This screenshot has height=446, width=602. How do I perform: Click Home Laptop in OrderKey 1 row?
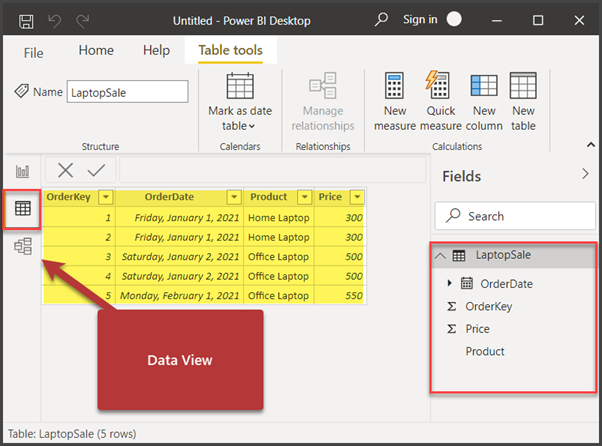pos(279,218)
